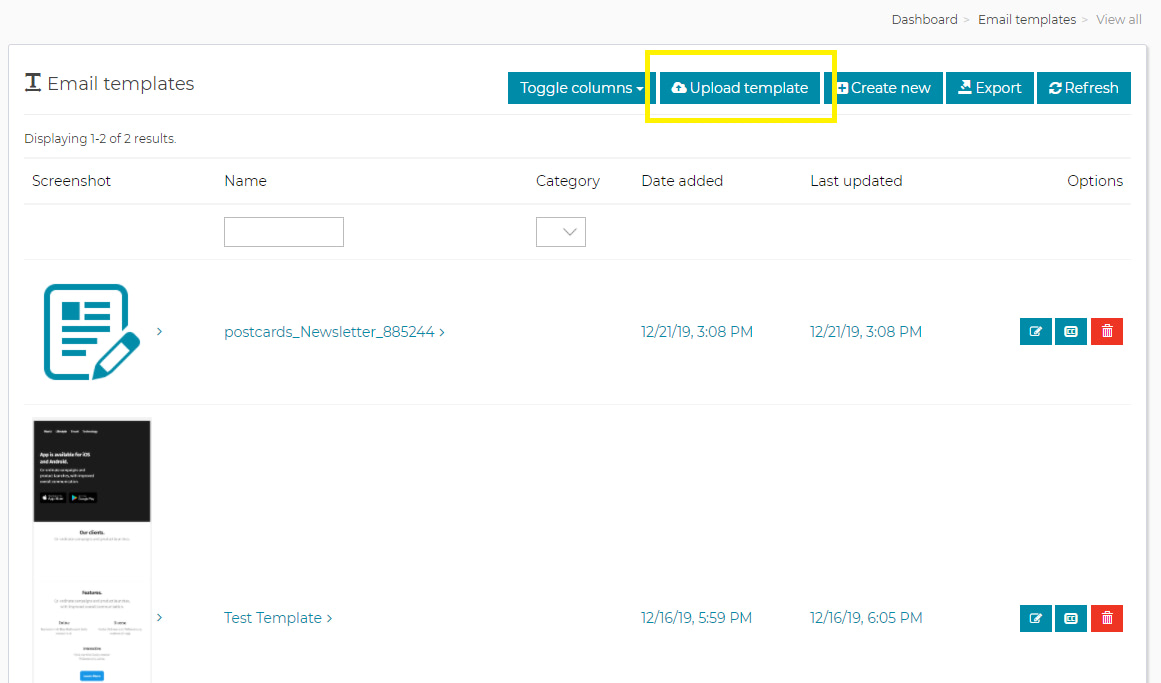1161x683 pixels.
Task: Open Email templates breadcrumb link
Action: point(1027,19)
